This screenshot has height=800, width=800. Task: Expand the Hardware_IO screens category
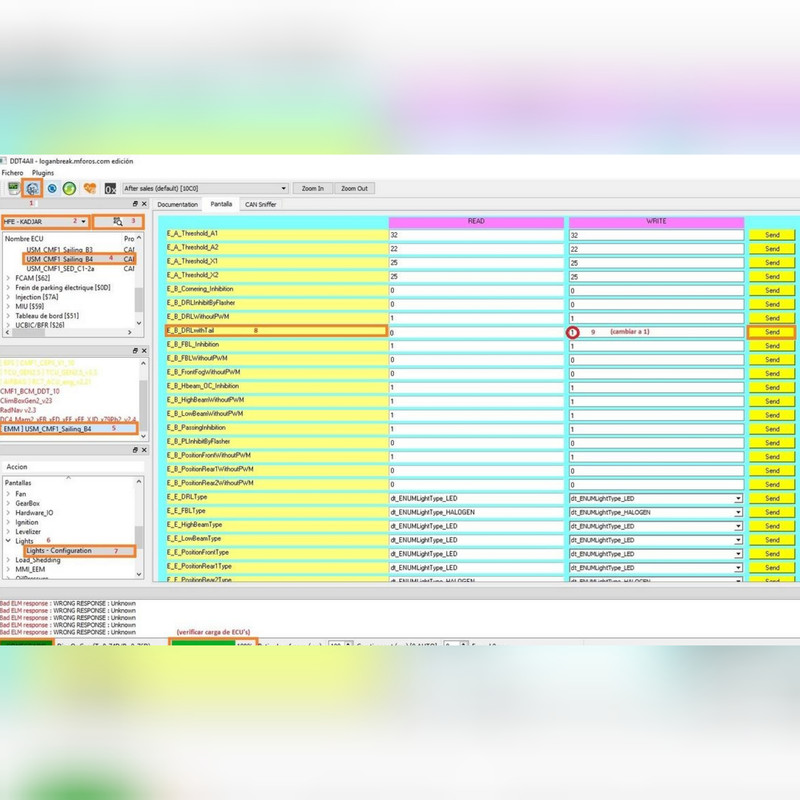8,513
